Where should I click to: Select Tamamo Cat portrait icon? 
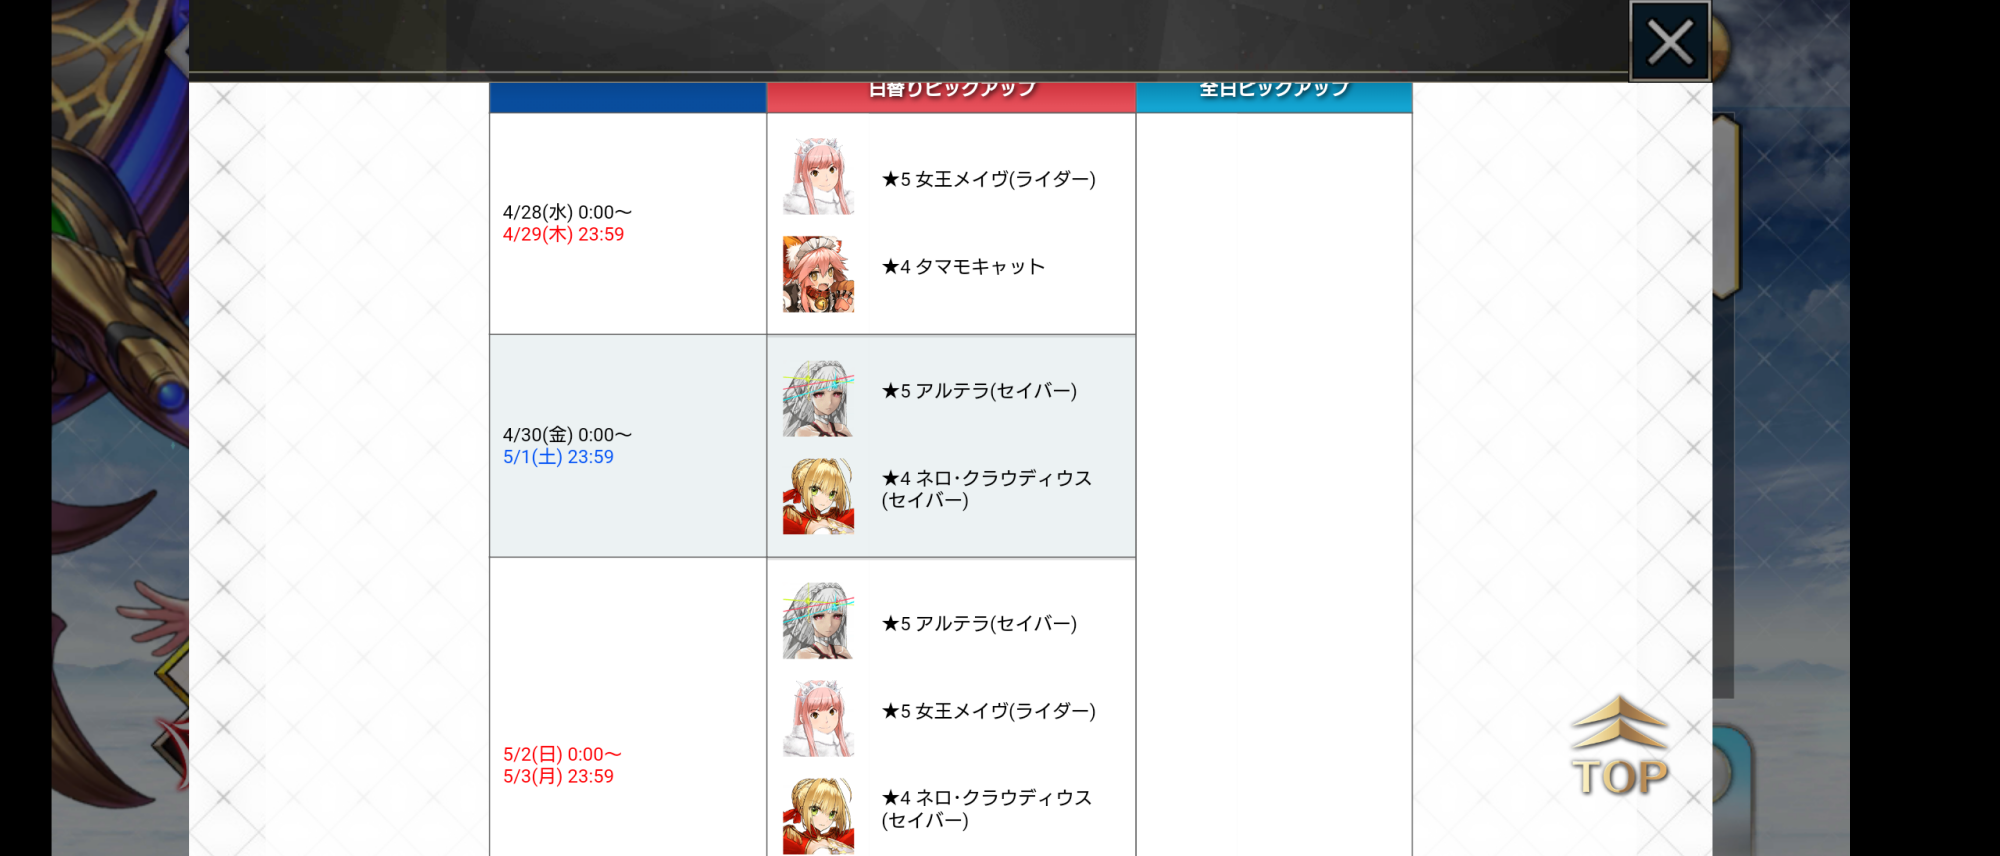click(x=818, y=274)
